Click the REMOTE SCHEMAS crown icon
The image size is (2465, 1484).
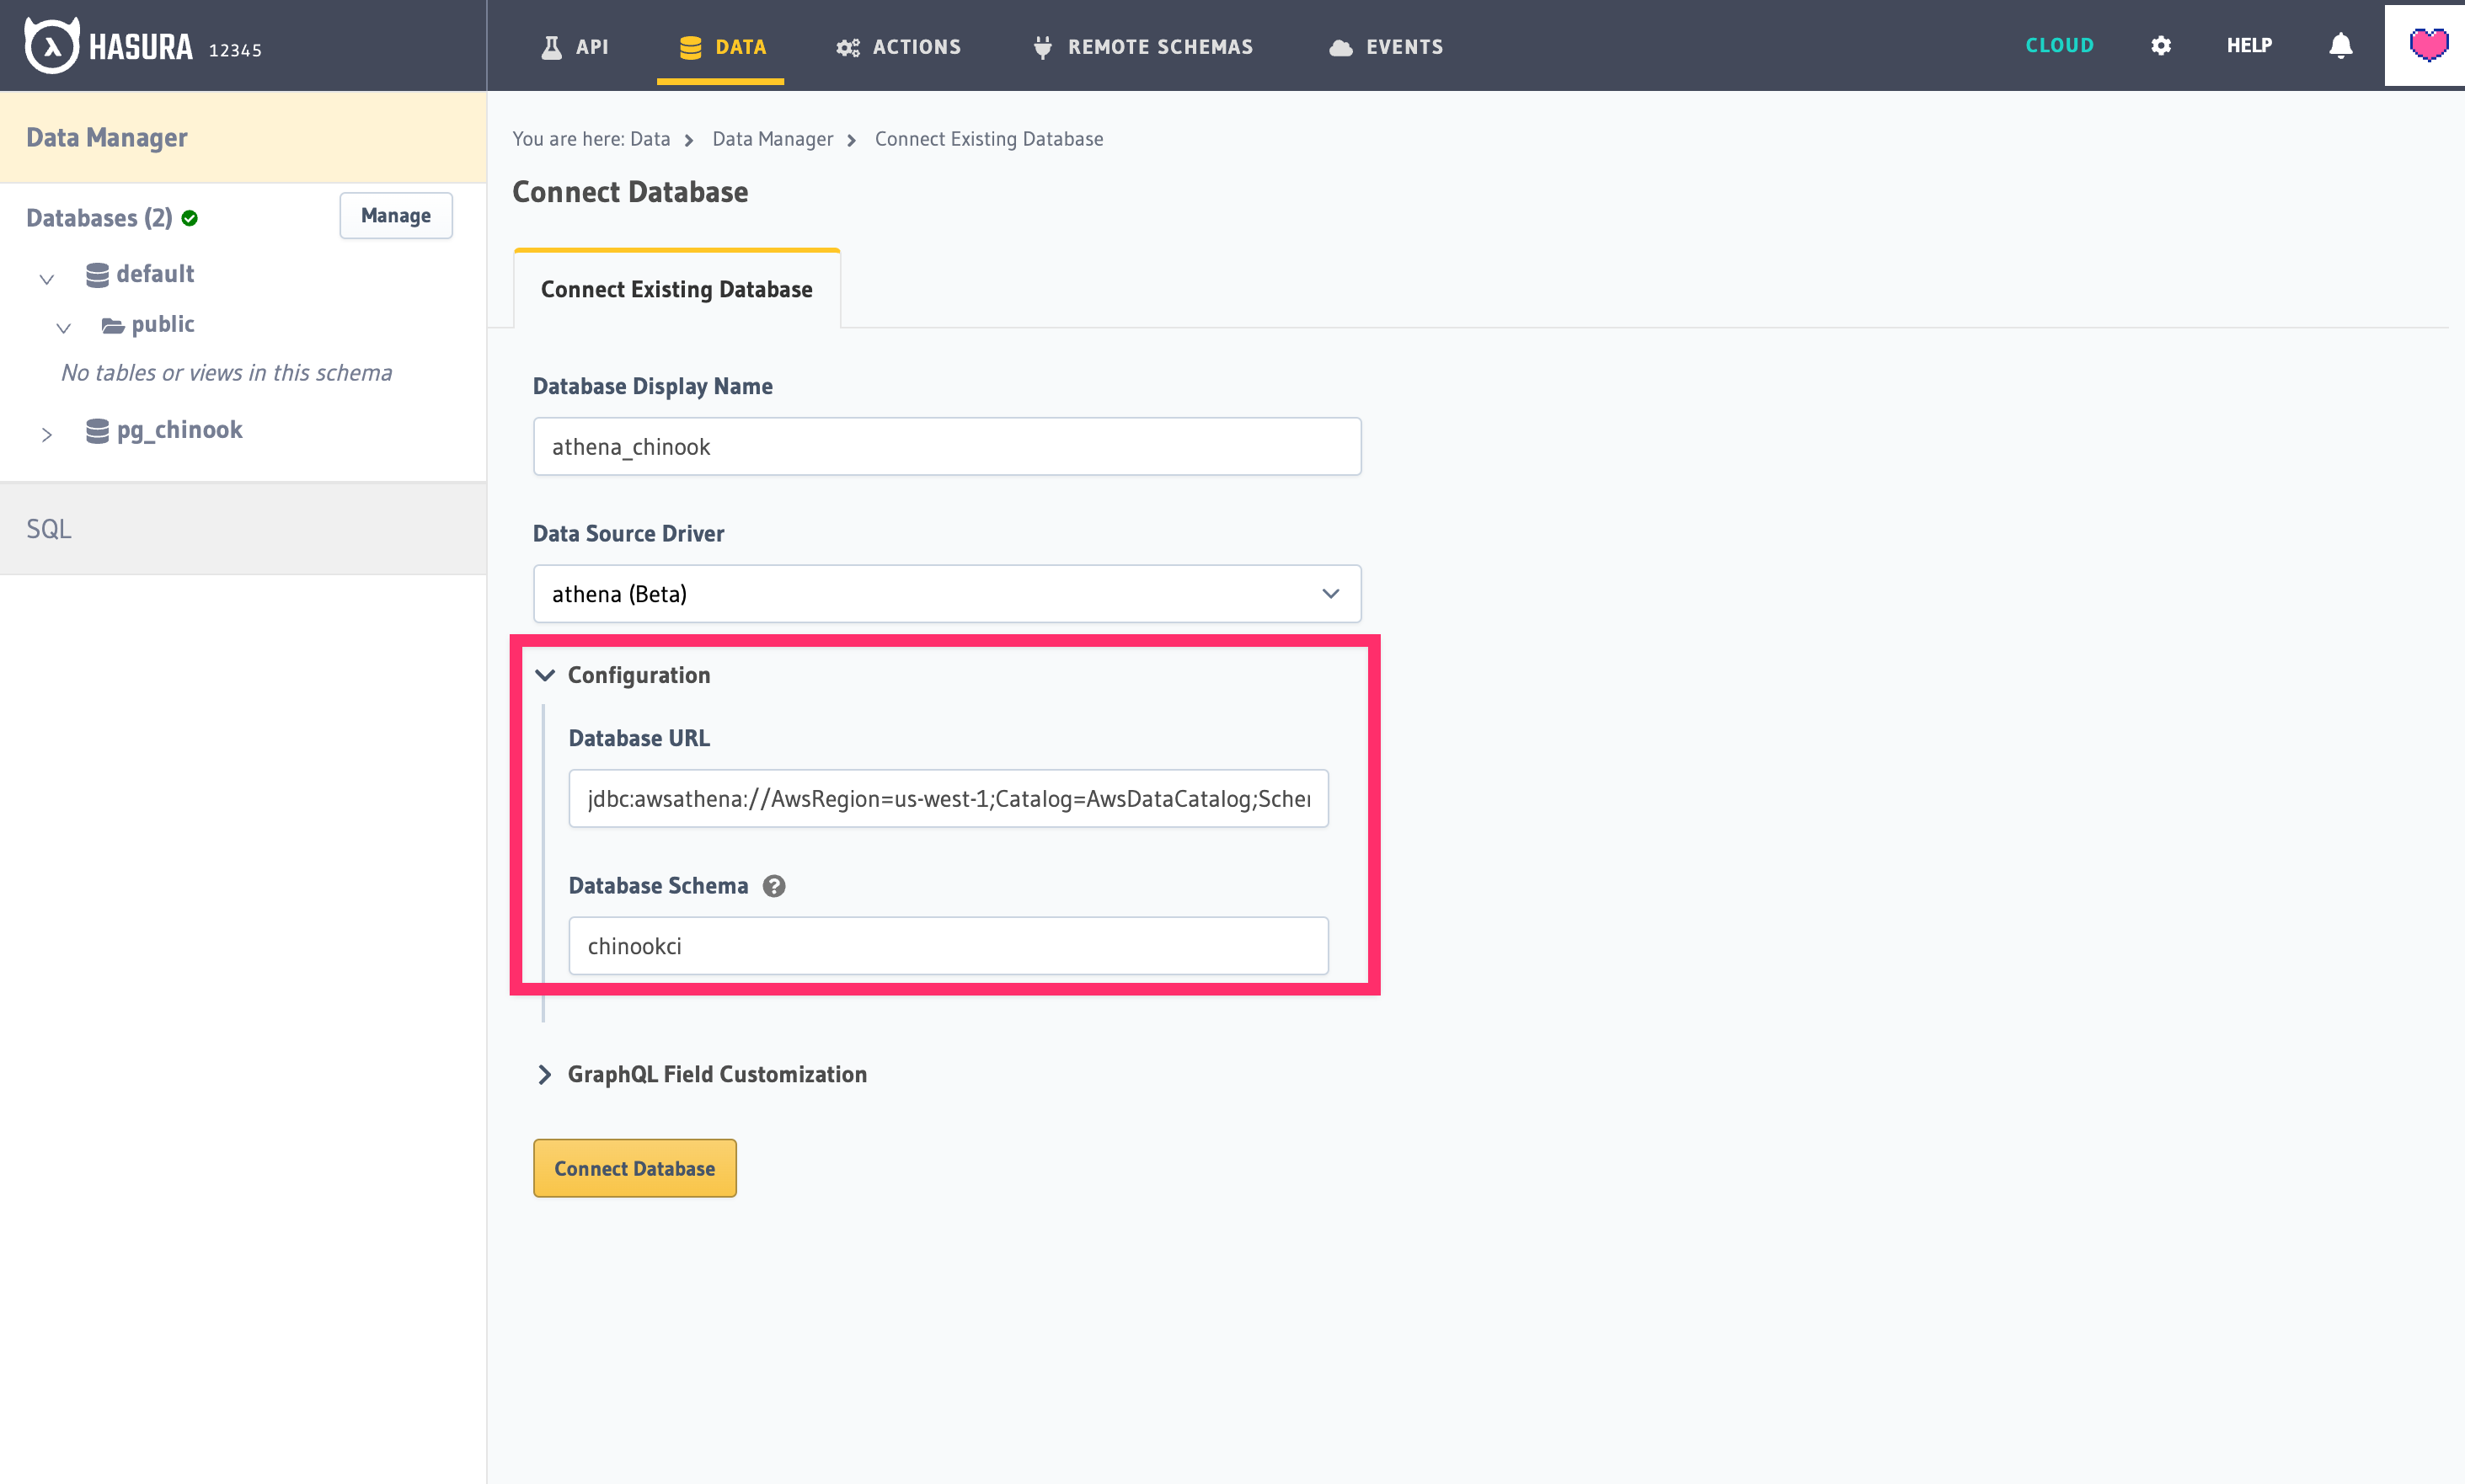[1043, 46]
